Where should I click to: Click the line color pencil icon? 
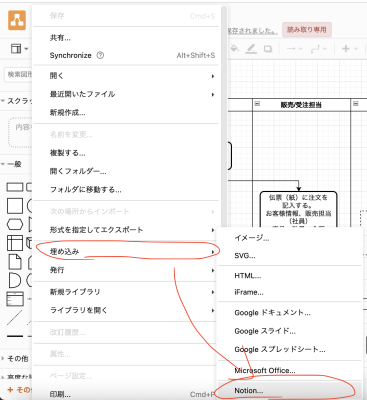(251, 49)
